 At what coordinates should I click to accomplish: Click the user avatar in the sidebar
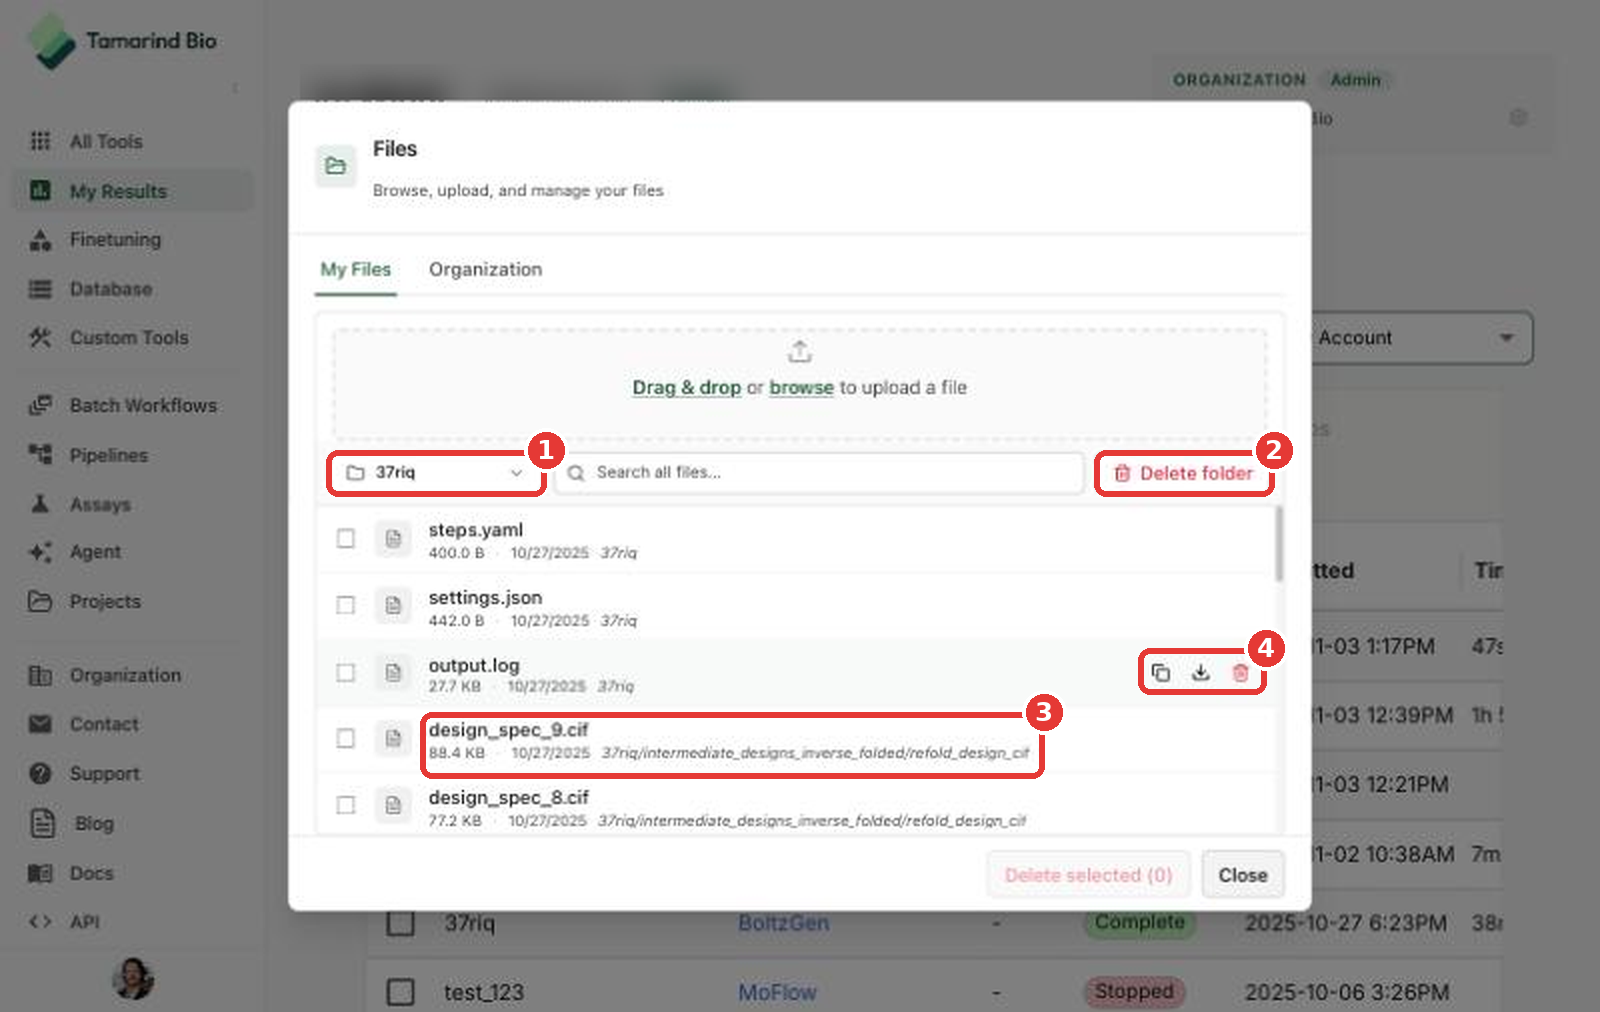click(x=133, y=978)
